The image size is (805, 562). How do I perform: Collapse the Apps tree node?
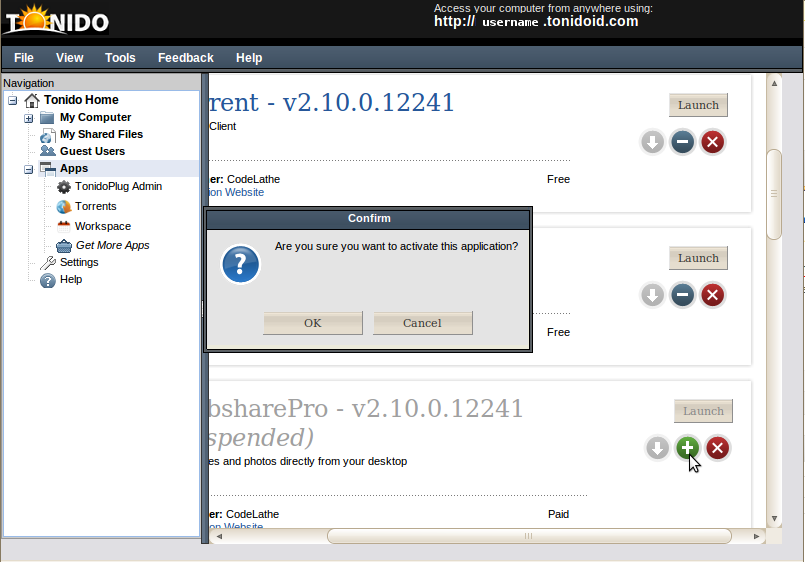click(x=29, y=170)
